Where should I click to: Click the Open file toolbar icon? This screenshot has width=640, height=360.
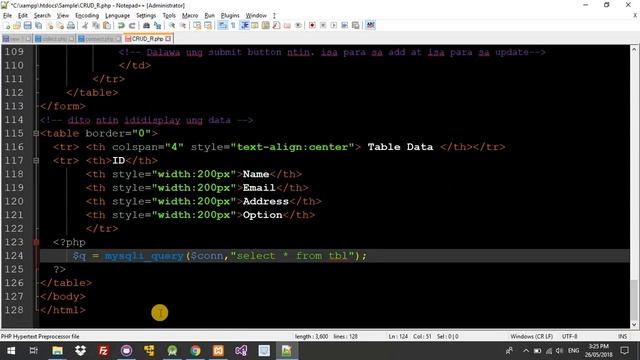tap(17, 25)
